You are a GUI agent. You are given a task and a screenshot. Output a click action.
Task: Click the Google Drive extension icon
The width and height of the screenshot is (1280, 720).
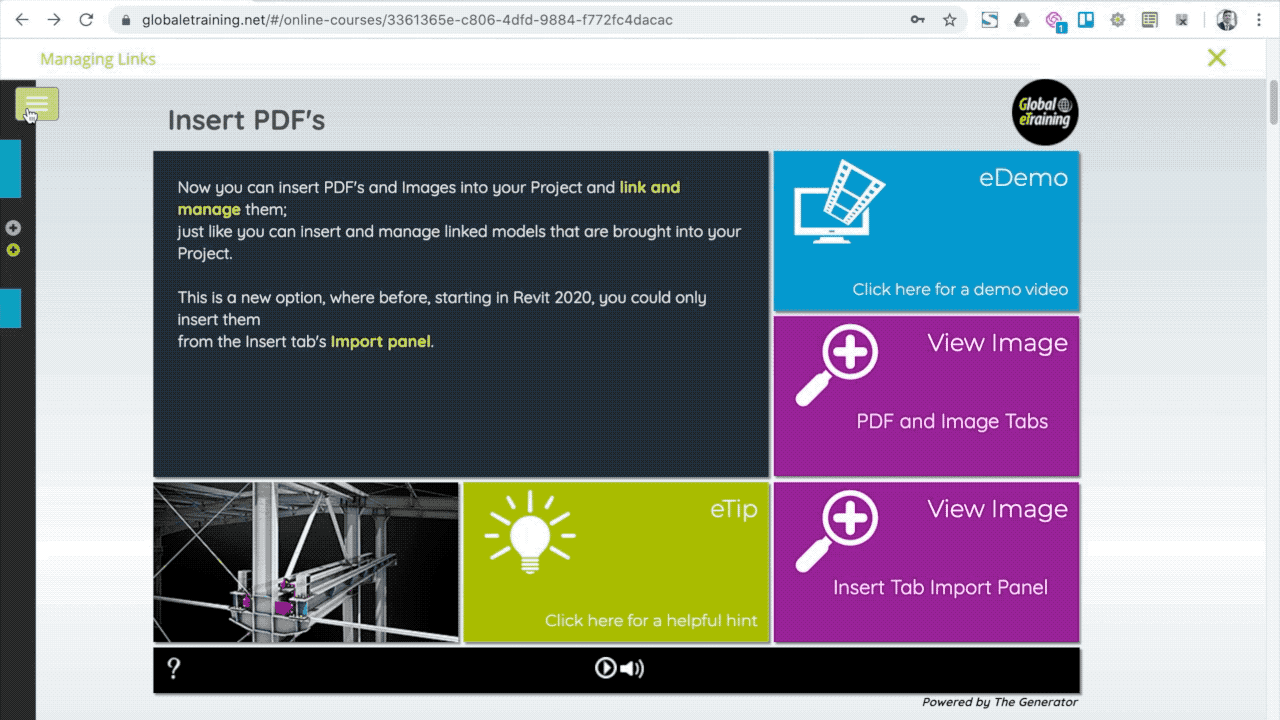(x=1021, y=20)
